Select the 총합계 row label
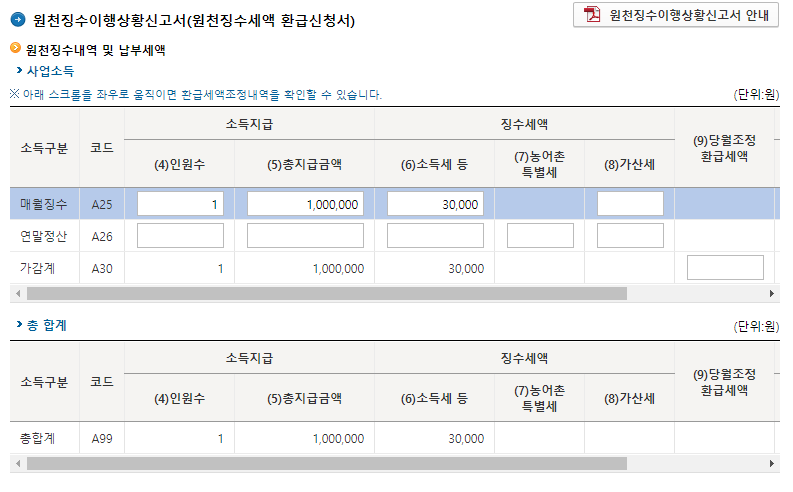Image resolution: width=793 pixels, height=492 pixels. point(37,438)
